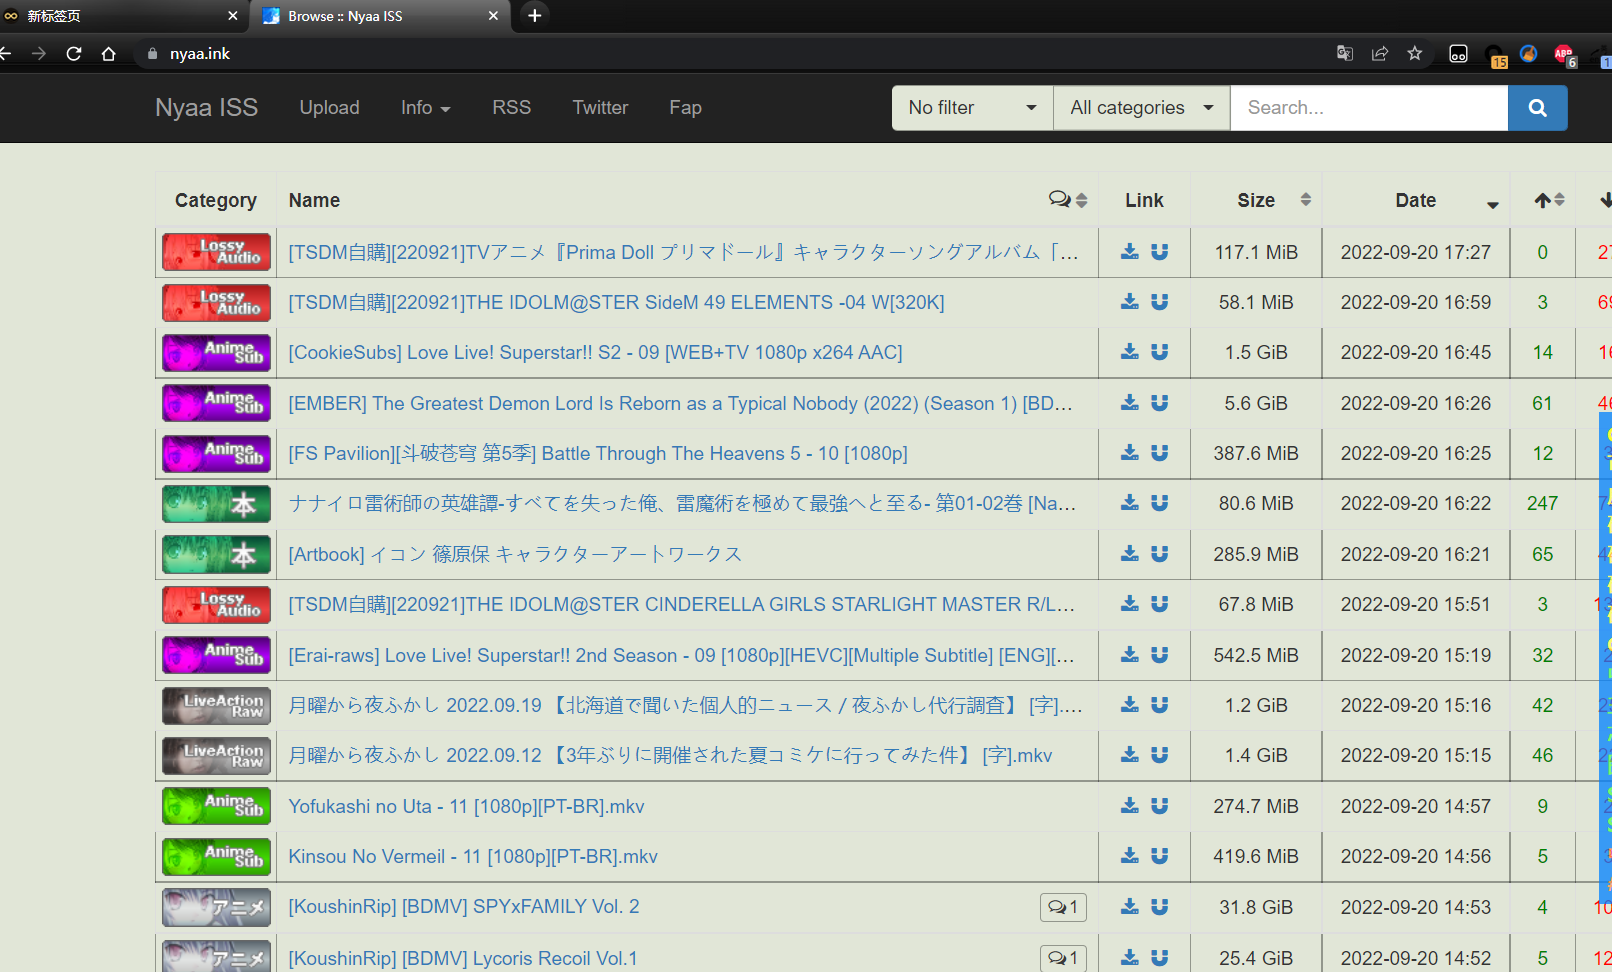
Task: Open magnet link for CINDERELLA GIRLS STARLIGHT MASTER row
Action: 1160,604
